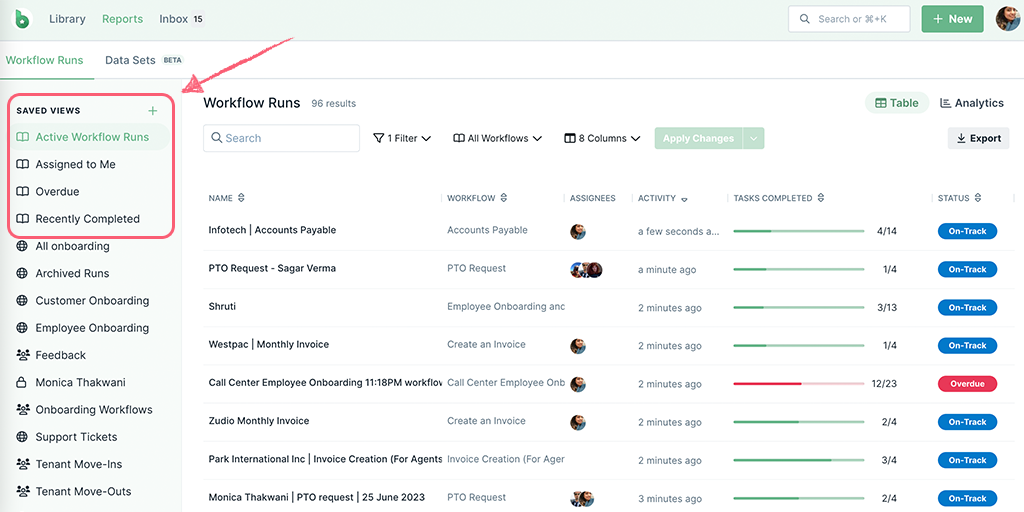Click the red Overdue status badge
Viewport: 1024px width, 512px height.
pos(967,384)
